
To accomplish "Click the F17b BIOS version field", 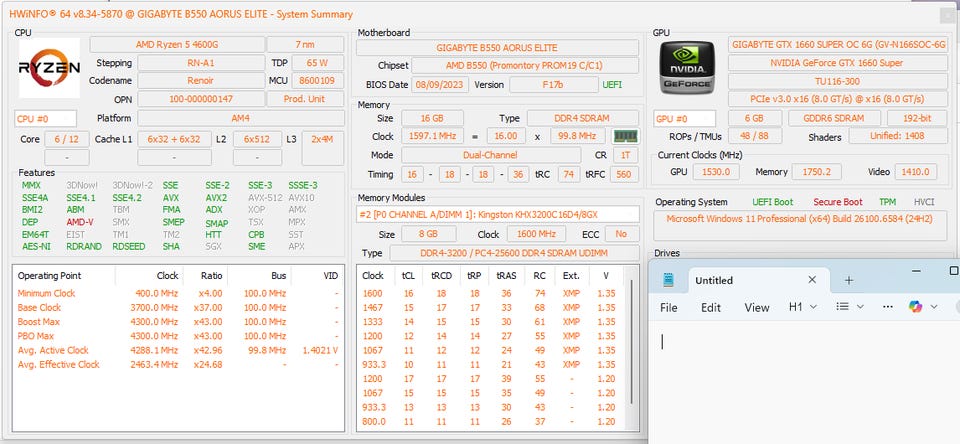I will pyautogui.click(x=553, y=85).
